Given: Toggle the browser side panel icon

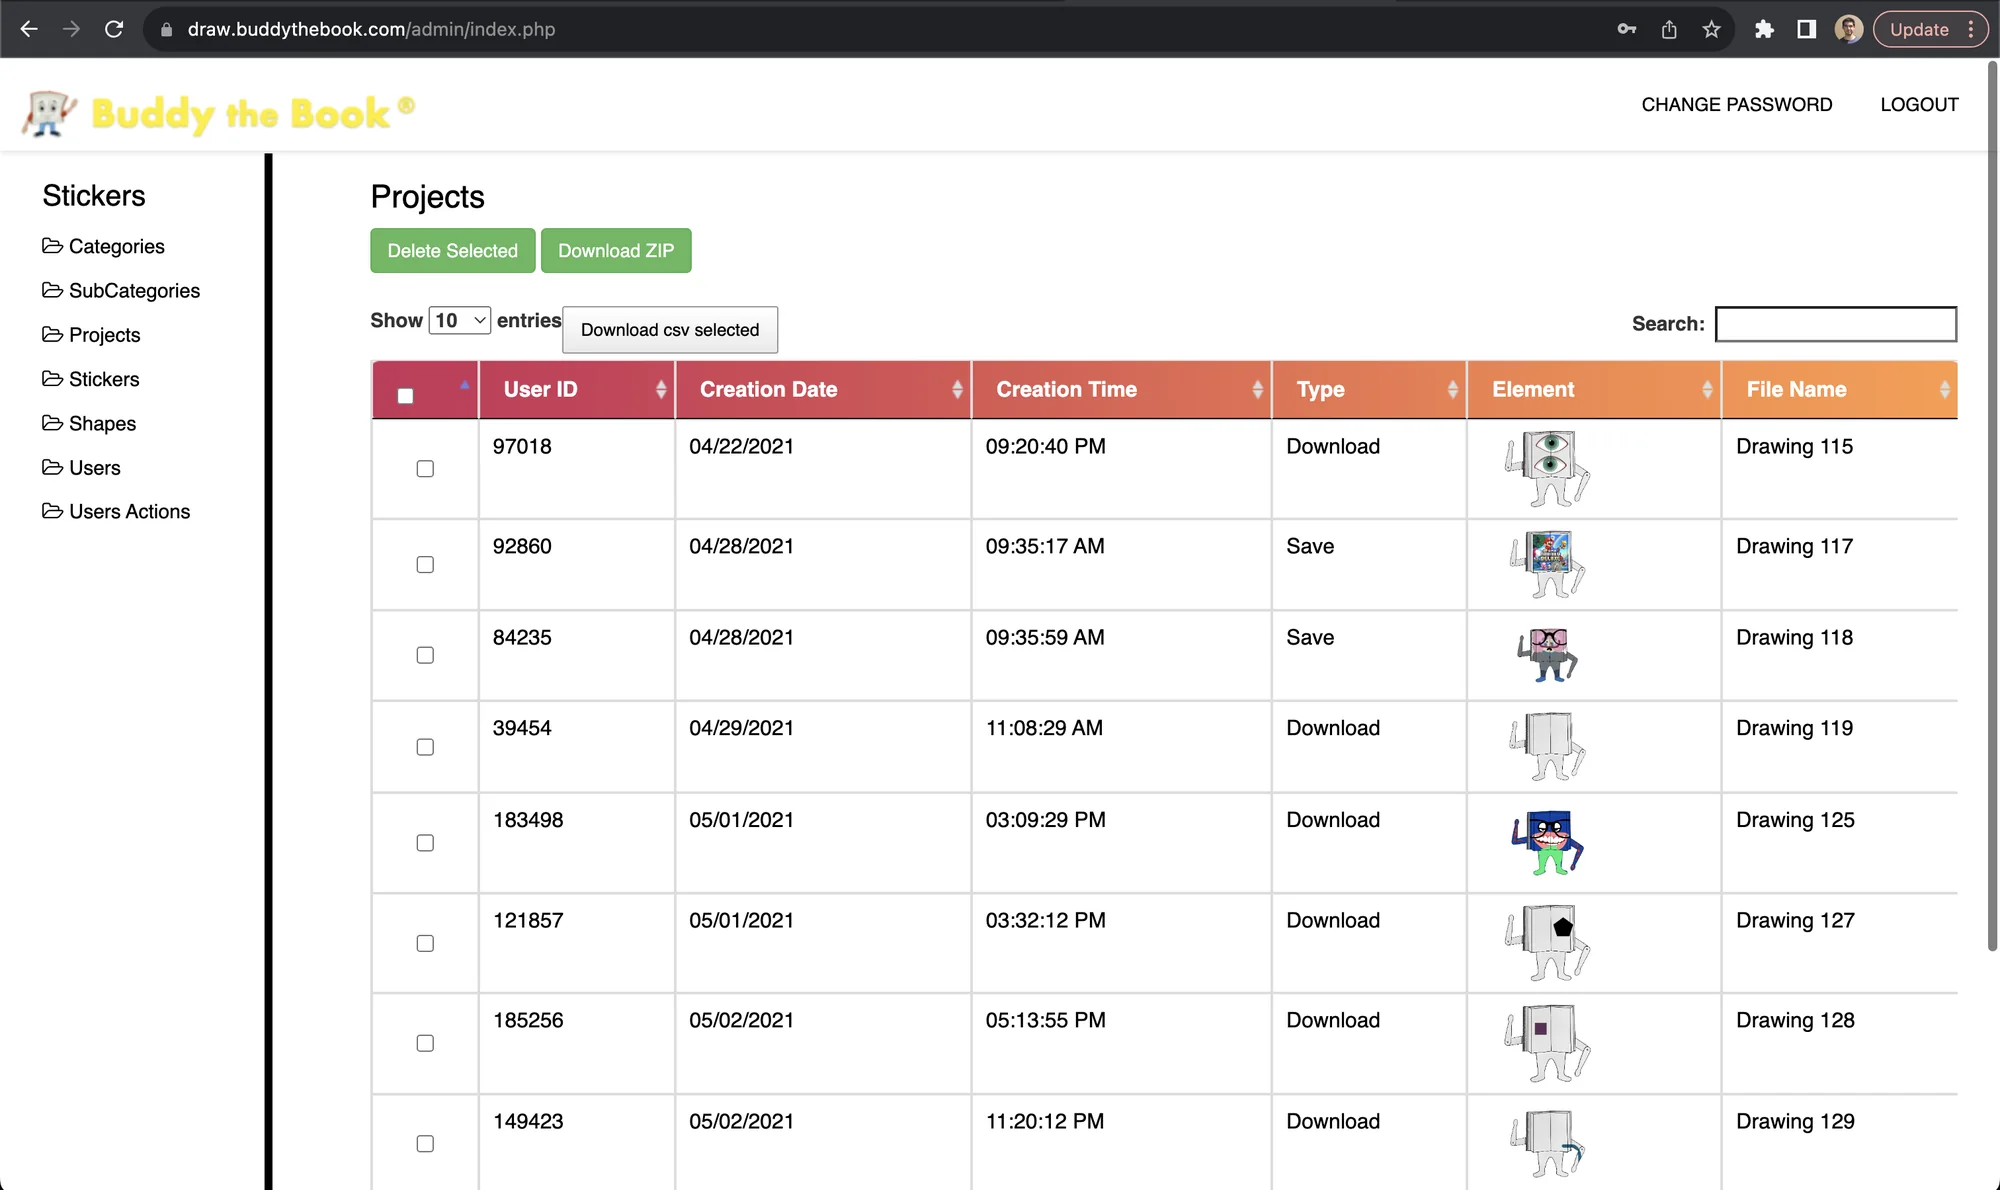Looking at the screenshot, I should (x=1806, y=29).
